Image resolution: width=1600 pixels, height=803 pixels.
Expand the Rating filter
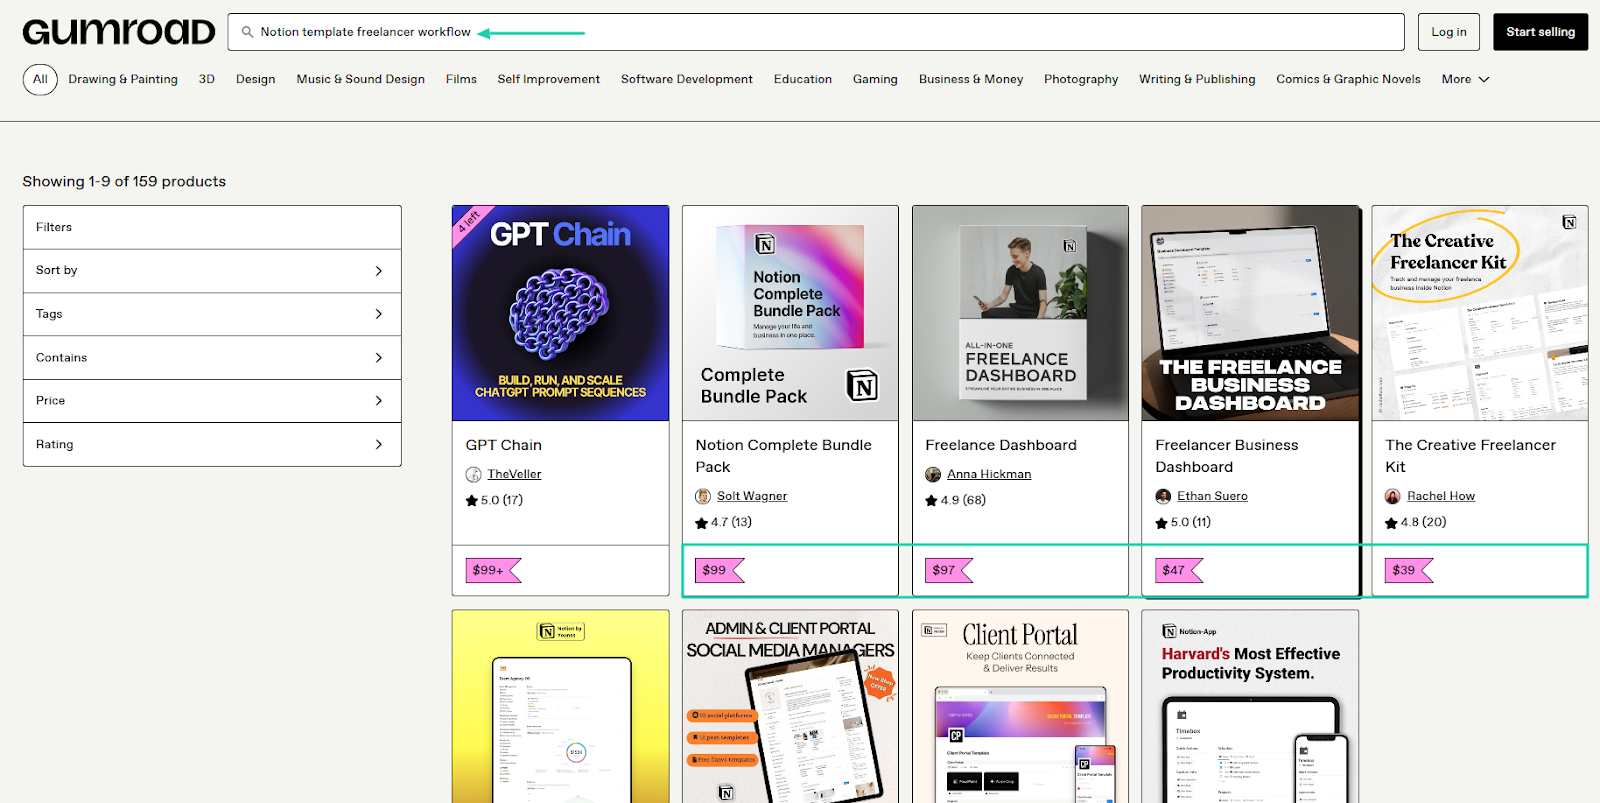click(x=212, y=444)
